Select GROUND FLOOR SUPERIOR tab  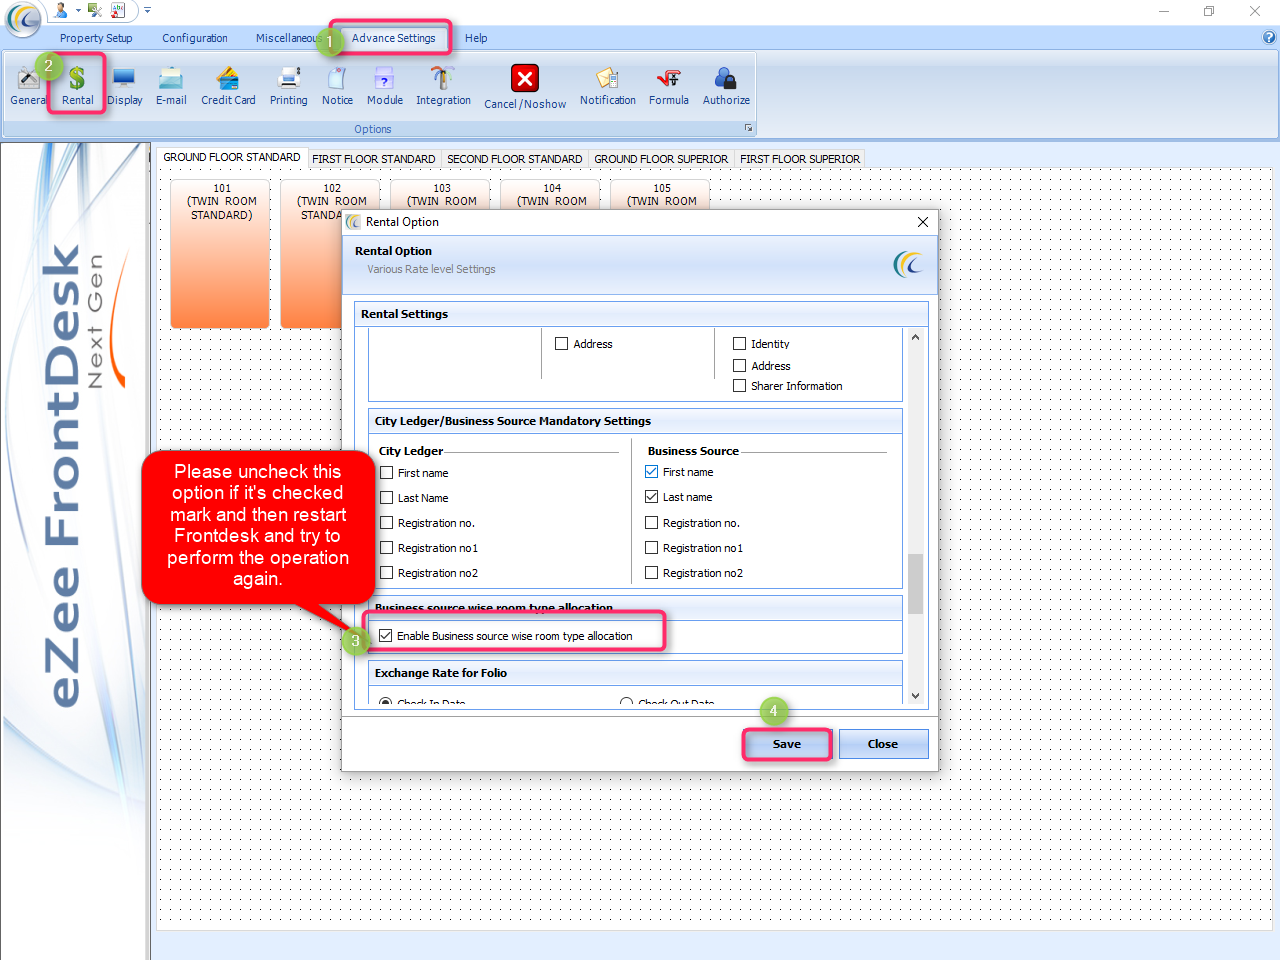pos(661,159)
